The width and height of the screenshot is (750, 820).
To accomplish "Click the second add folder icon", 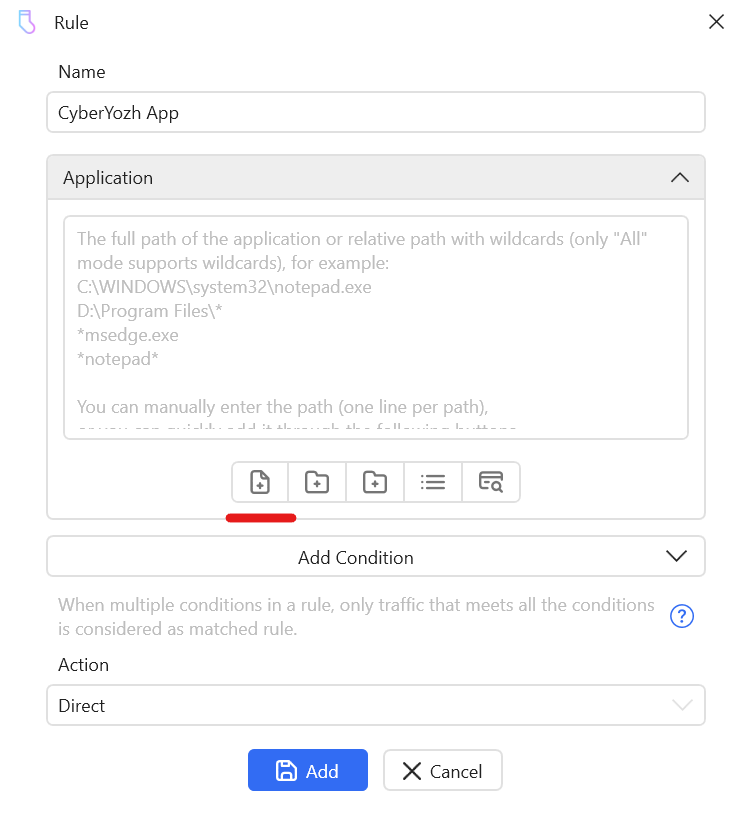I will tap(375, 482).
